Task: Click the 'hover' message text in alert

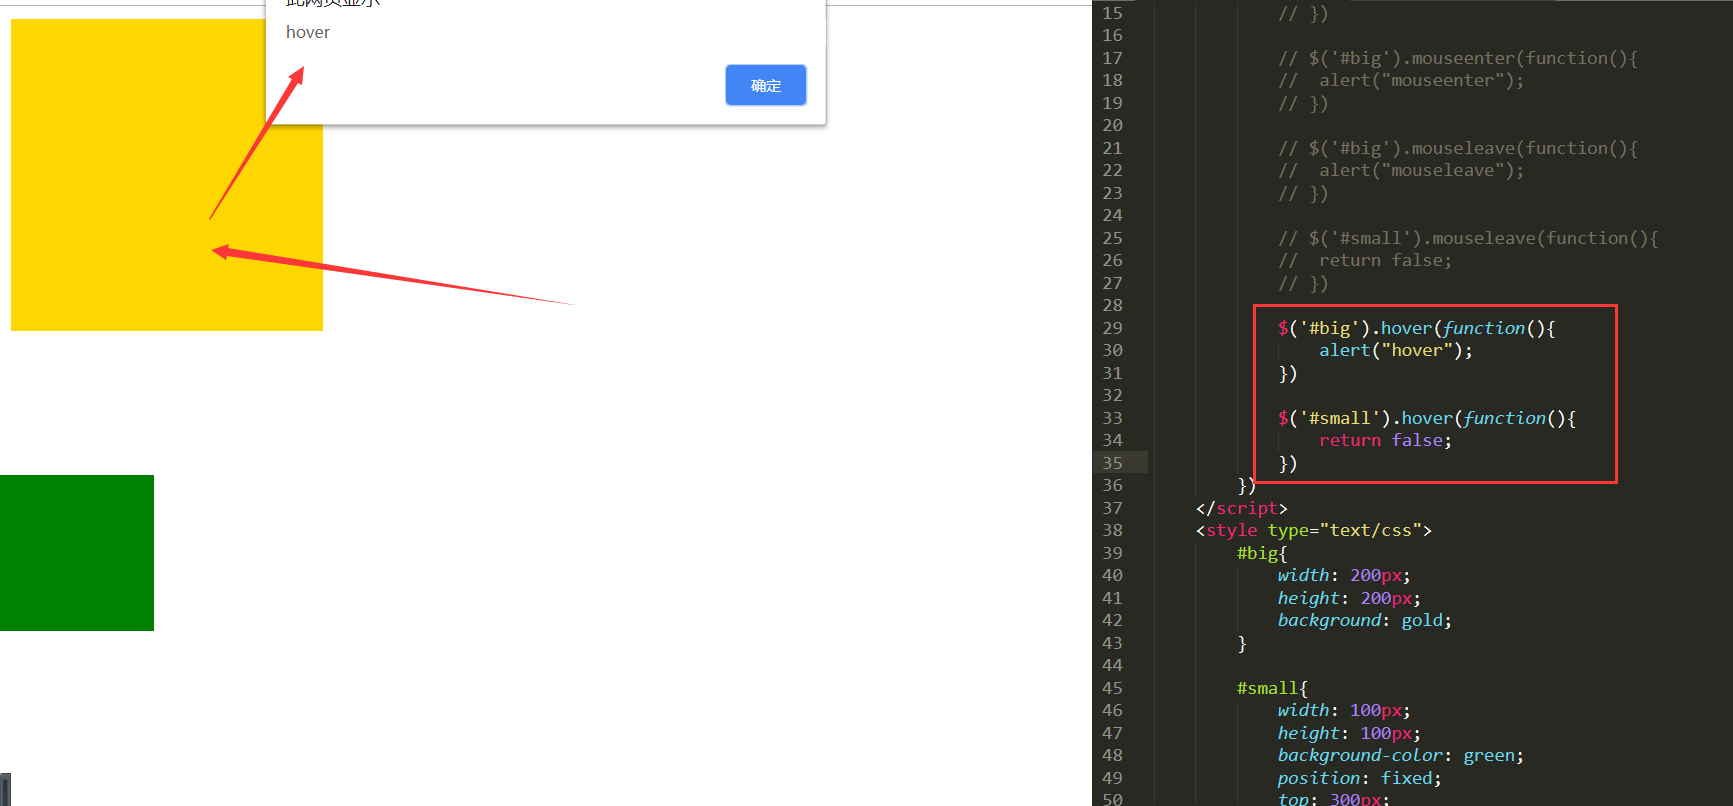Action: pyautogui.click(x=308, y=32)
